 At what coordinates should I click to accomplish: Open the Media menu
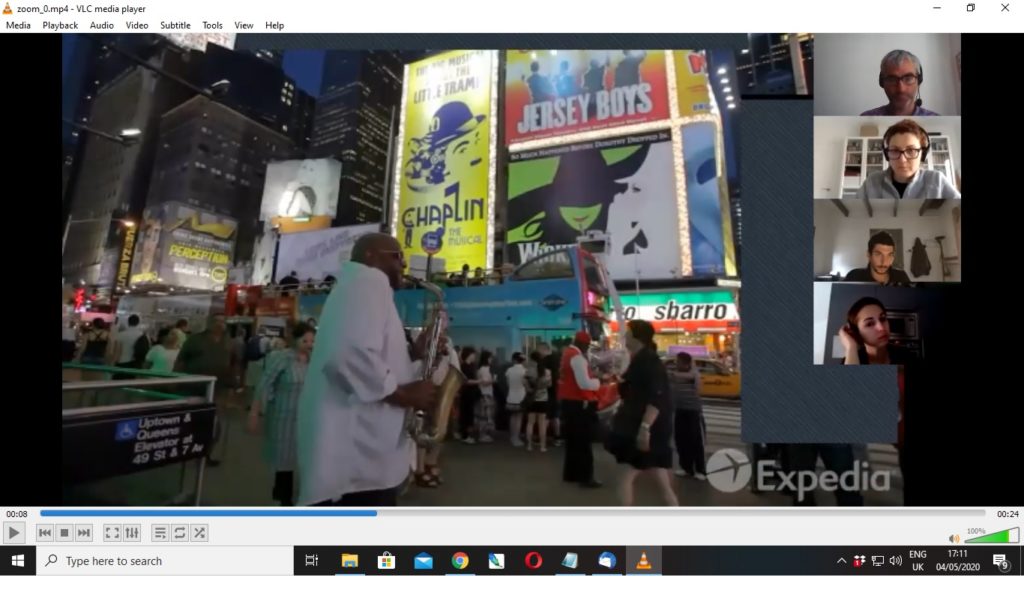point(18,25)
